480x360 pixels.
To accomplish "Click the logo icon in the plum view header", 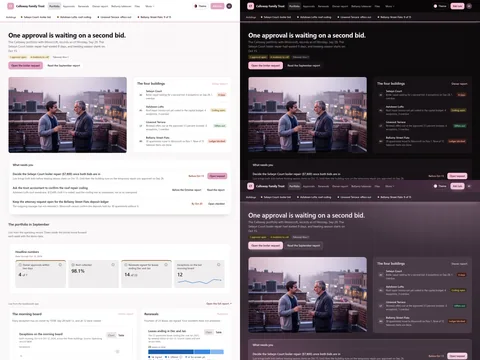I will [x=251, y=186].
